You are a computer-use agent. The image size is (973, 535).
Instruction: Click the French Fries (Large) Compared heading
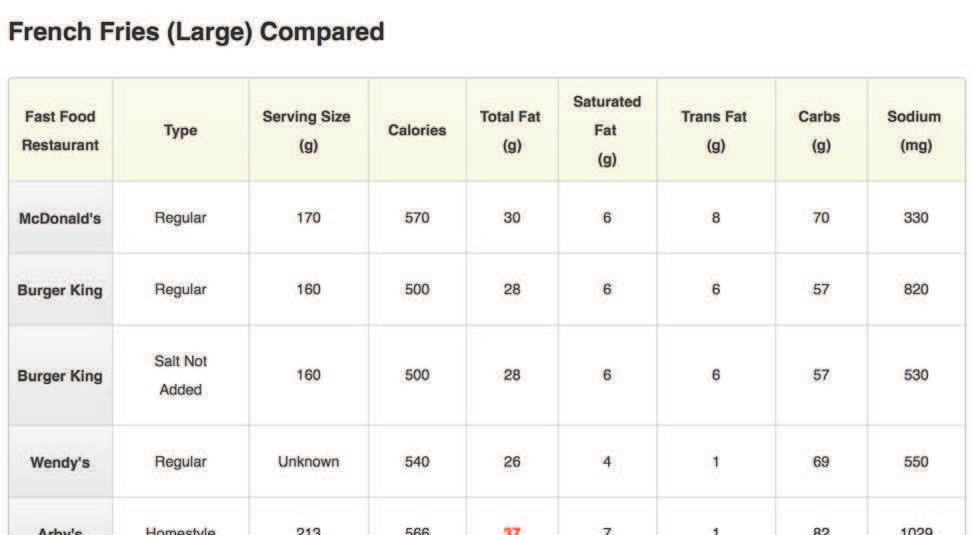tap(196, 32)
